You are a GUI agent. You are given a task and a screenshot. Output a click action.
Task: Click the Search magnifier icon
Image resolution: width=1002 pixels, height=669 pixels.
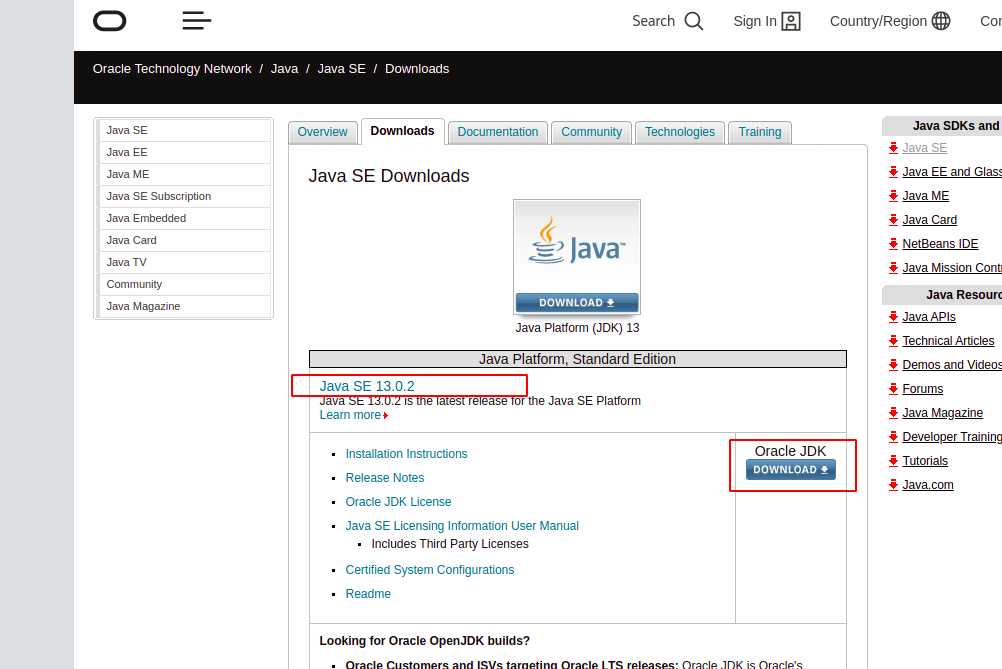coord(693,21)
